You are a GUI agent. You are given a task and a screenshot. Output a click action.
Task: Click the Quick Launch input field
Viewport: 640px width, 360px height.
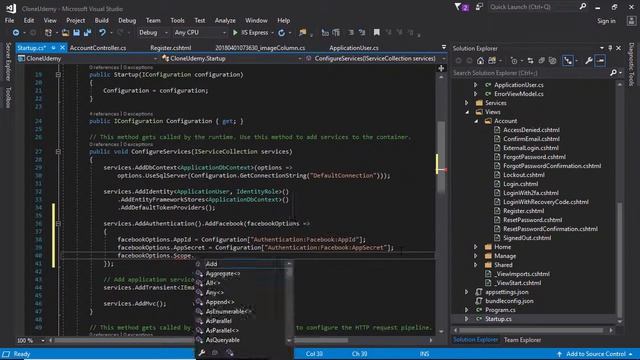point(533,7)
